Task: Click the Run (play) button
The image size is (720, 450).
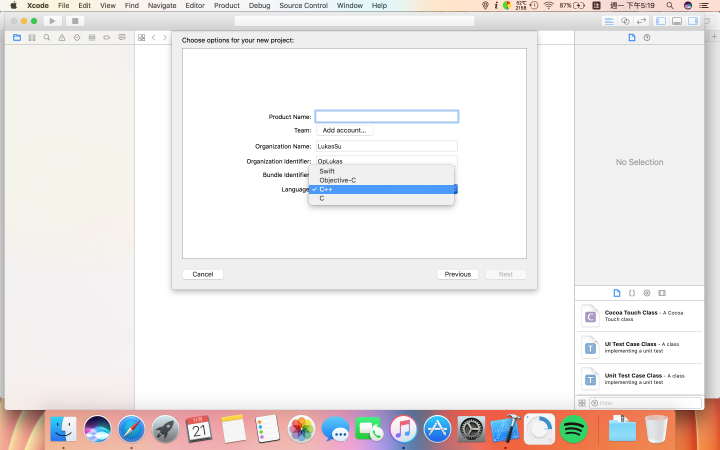Action: coord(52,21)
